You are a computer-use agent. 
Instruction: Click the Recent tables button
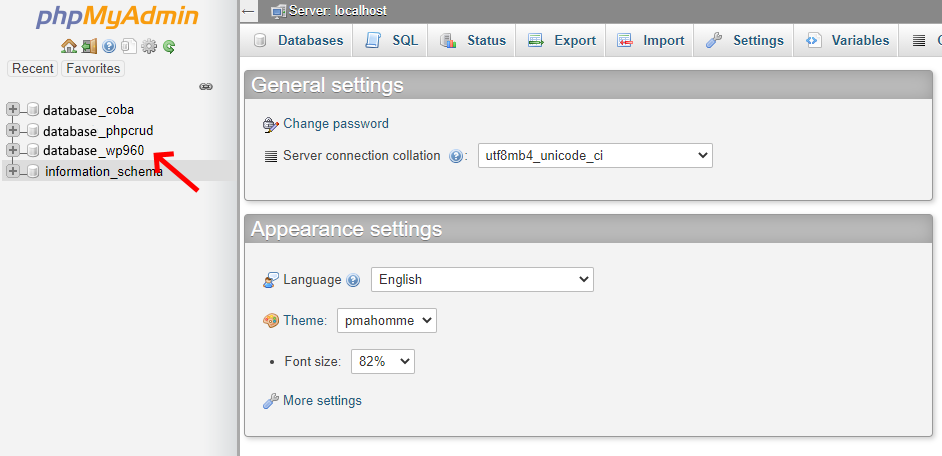point(32,68)
